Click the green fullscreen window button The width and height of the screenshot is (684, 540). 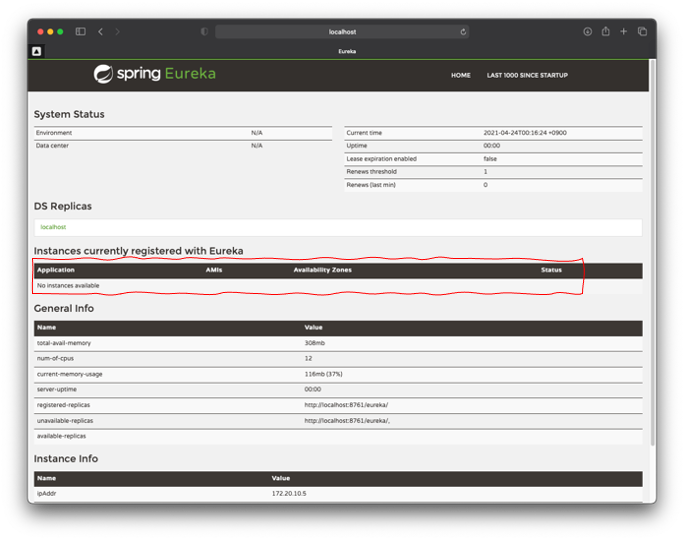click(x=60, y=31)
